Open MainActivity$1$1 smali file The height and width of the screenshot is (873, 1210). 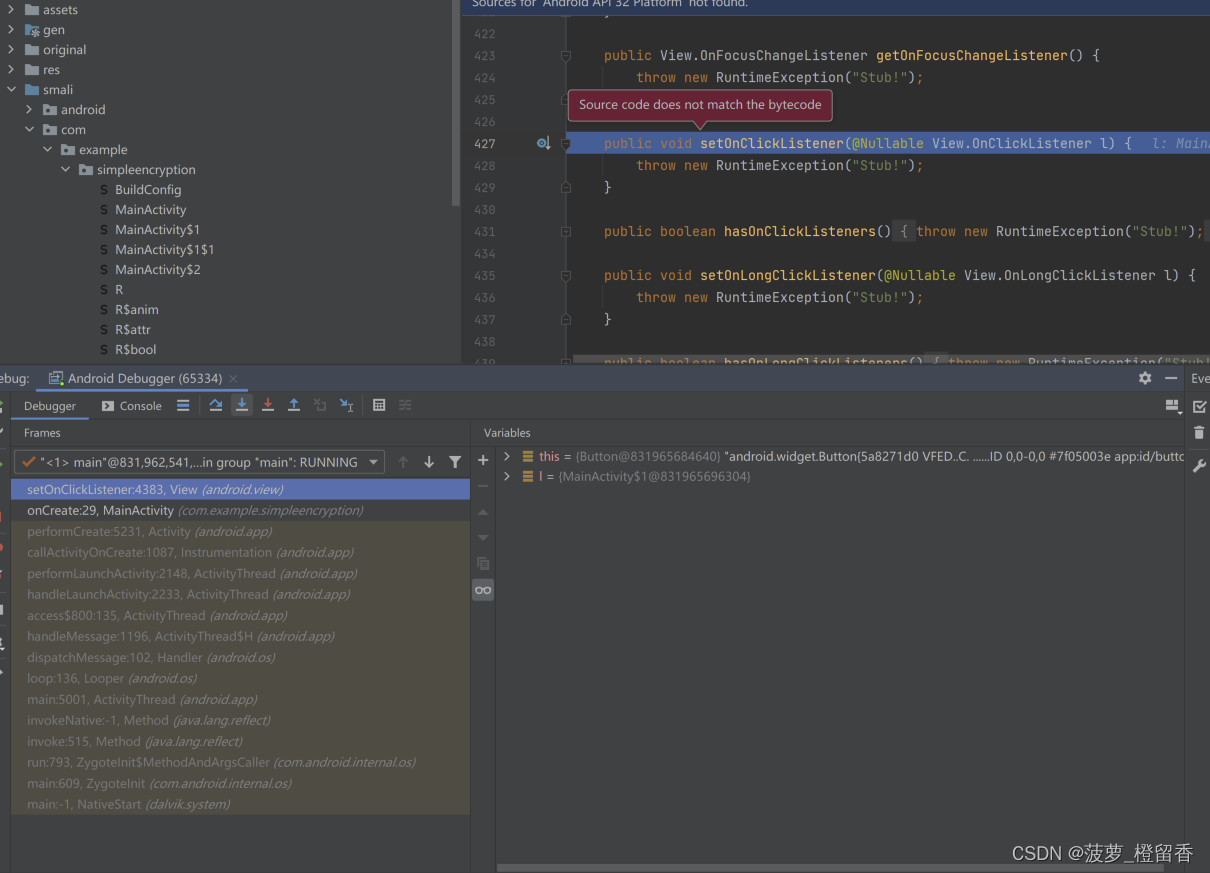point(164,250)
